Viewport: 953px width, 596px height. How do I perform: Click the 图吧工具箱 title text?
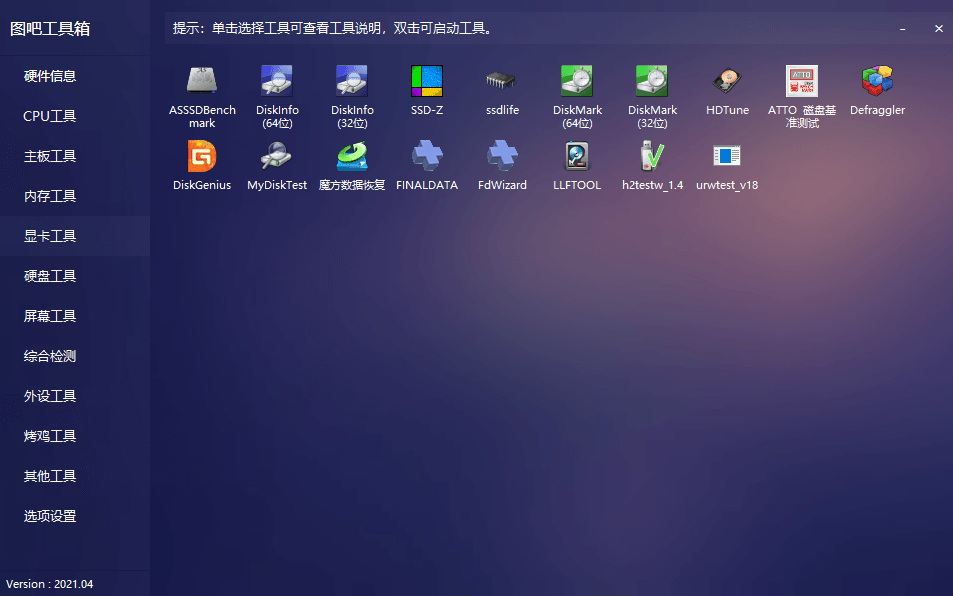50,29
